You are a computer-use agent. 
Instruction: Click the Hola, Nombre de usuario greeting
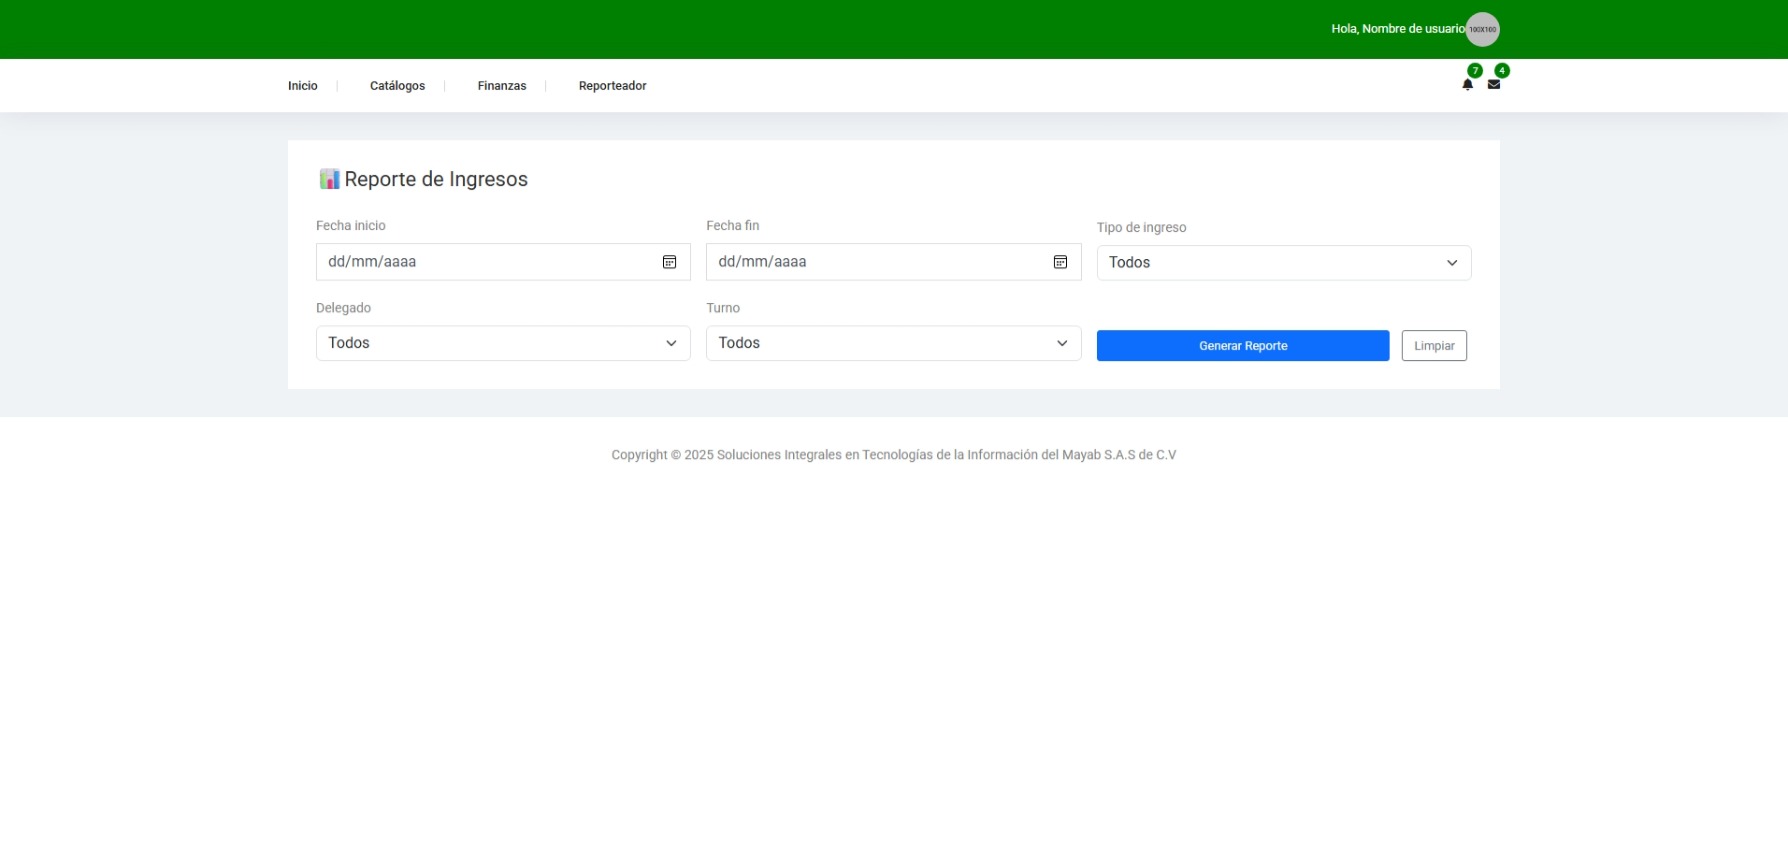coord(1396,29)
